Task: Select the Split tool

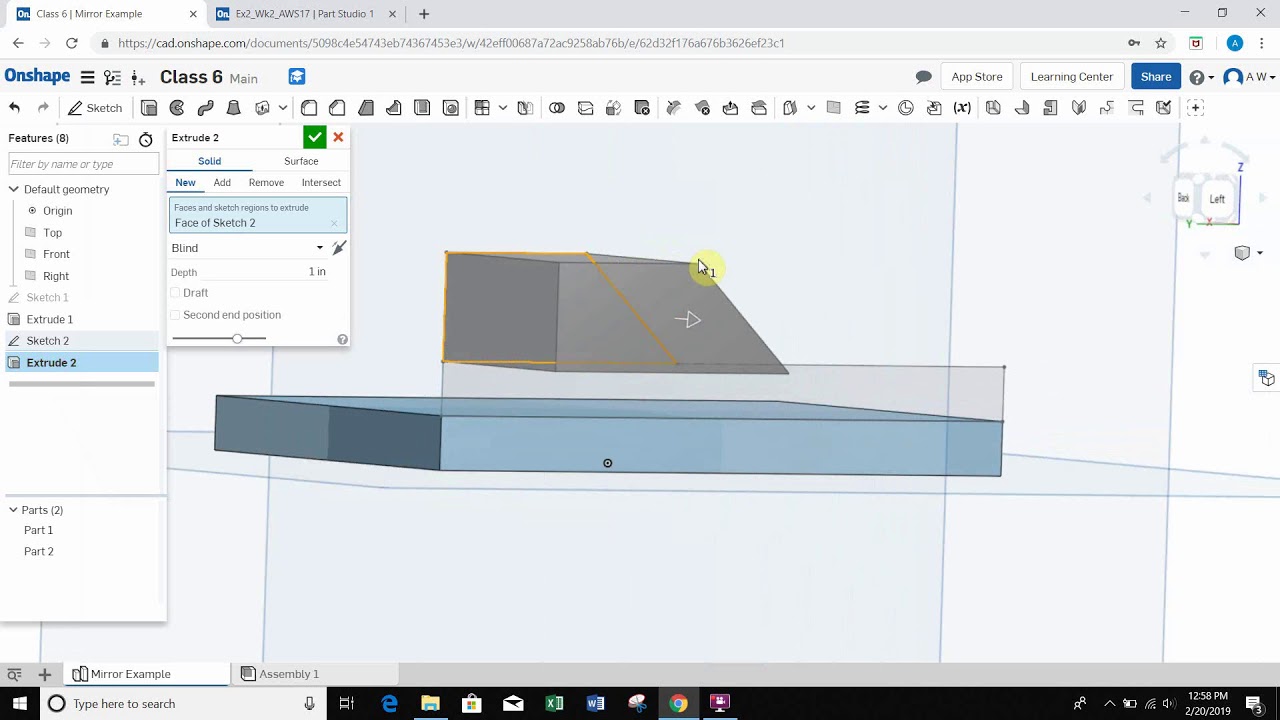Action: (585, 108)
